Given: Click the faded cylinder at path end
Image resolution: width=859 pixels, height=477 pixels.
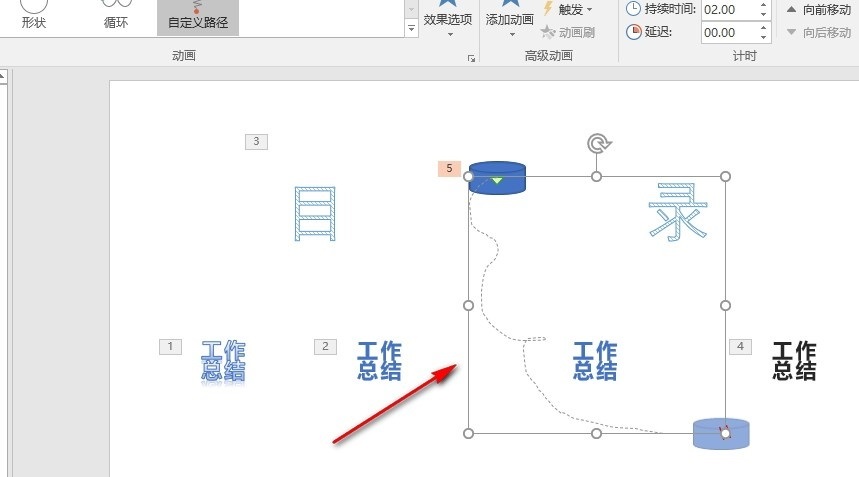Looking at the screenshot, I should coord(721,433).
